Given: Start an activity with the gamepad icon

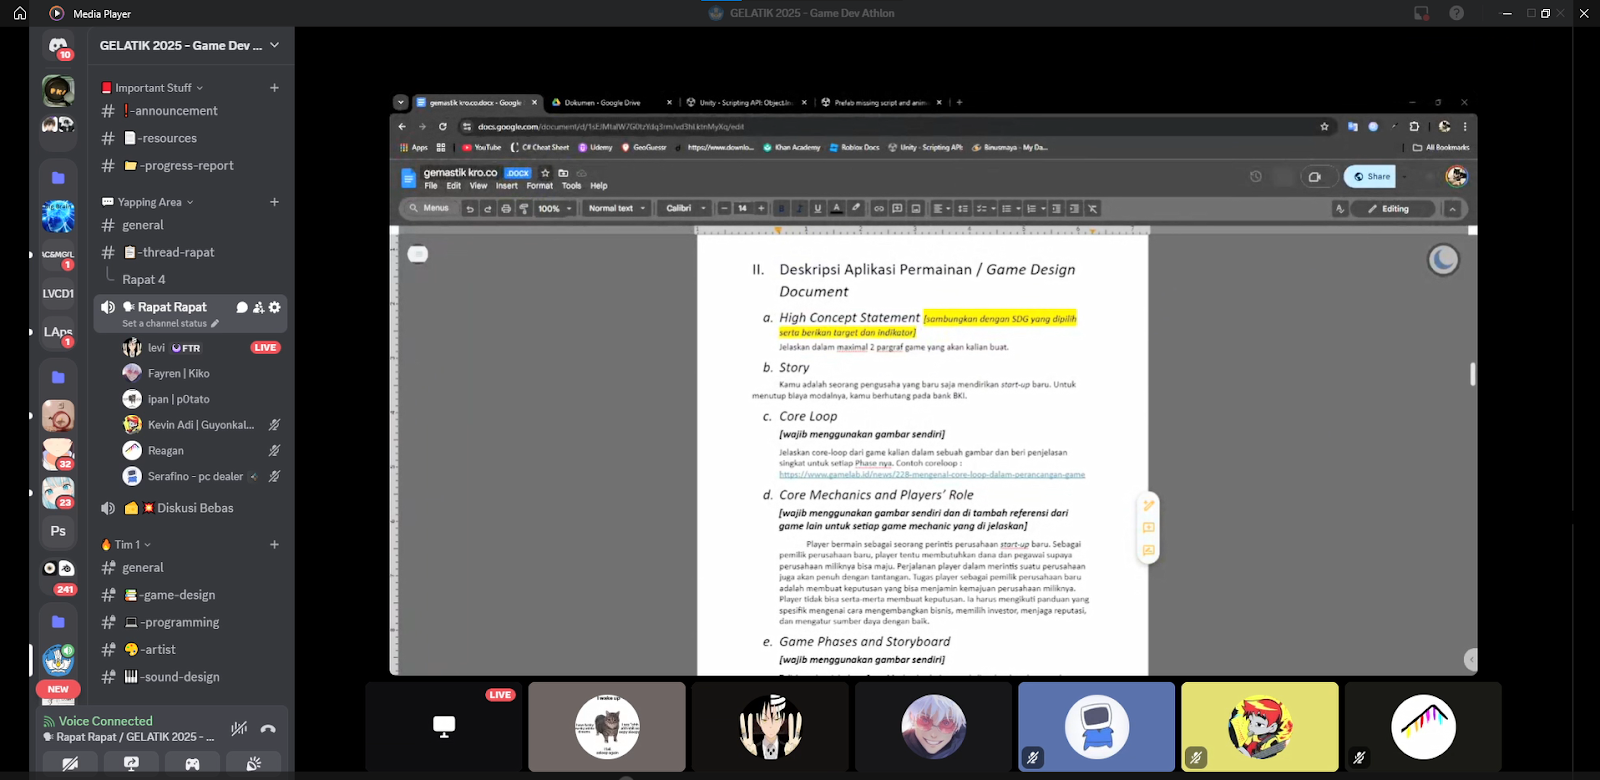Looking at the screenshot, I should click(192, 764).
